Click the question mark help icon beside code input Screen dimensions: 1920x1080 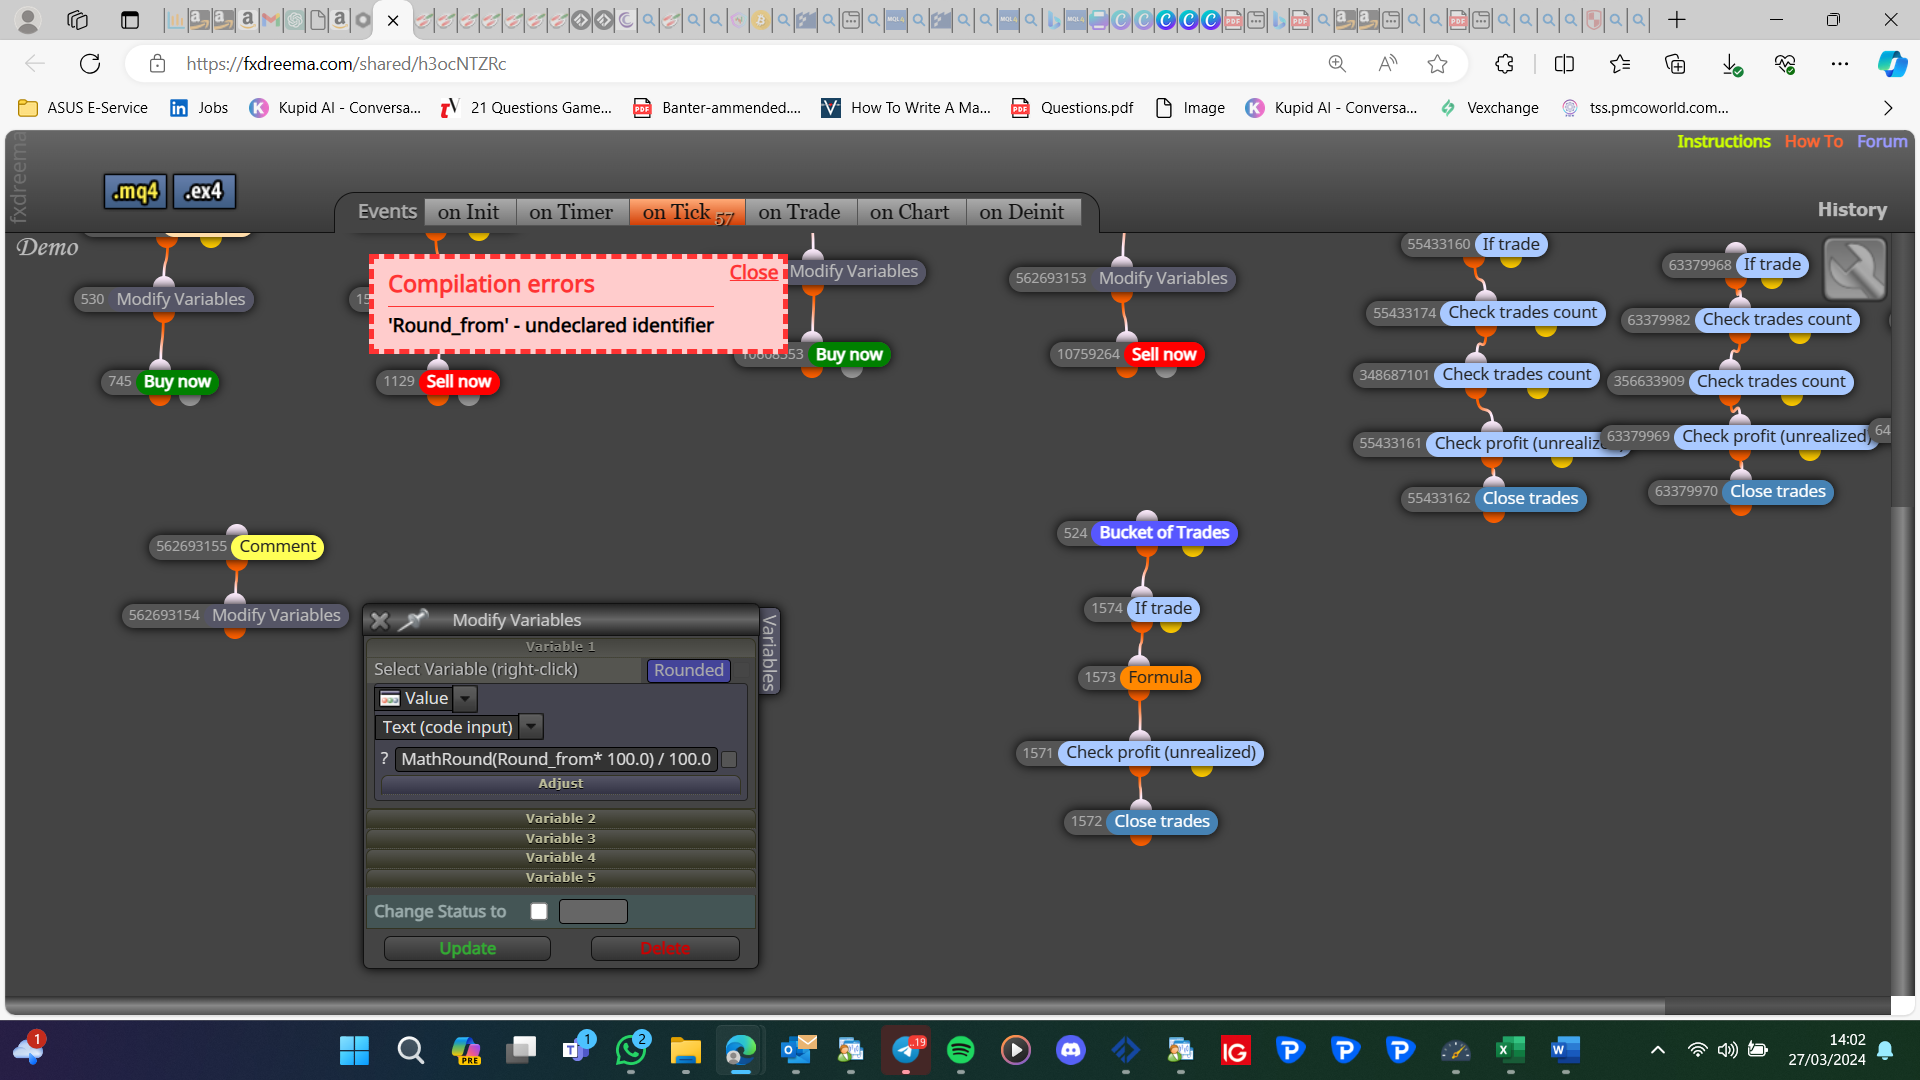pyautogui.click(x=384, y=759)
